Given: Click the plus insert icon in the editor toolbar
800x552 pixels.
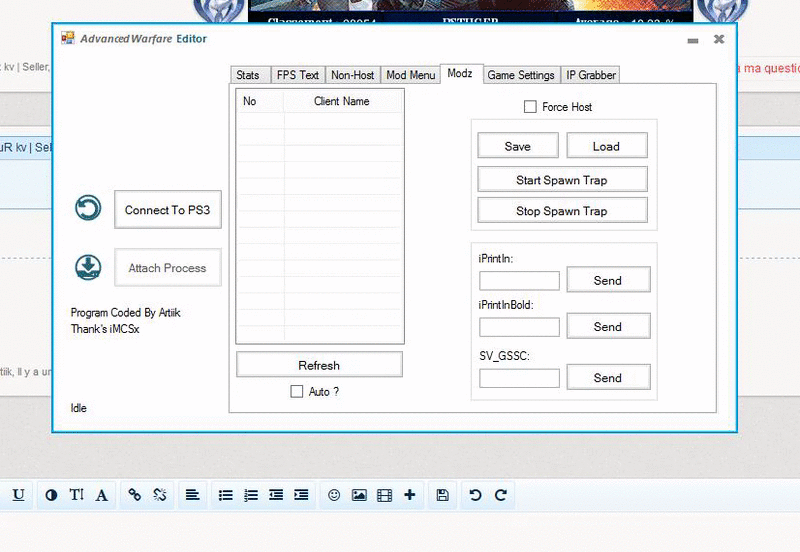Looking at the screenshot, I should click(x=409, y=495).
